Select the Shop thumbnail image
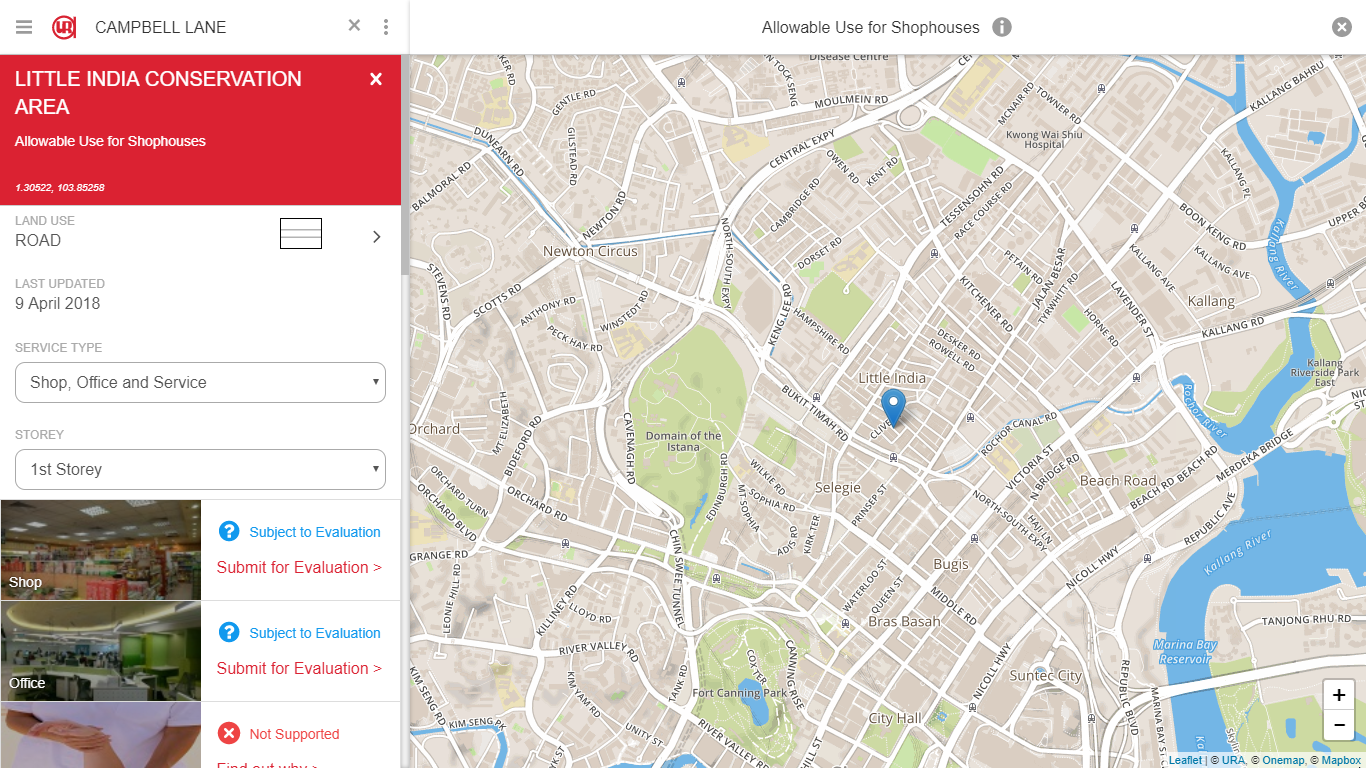 click(101, 550)
